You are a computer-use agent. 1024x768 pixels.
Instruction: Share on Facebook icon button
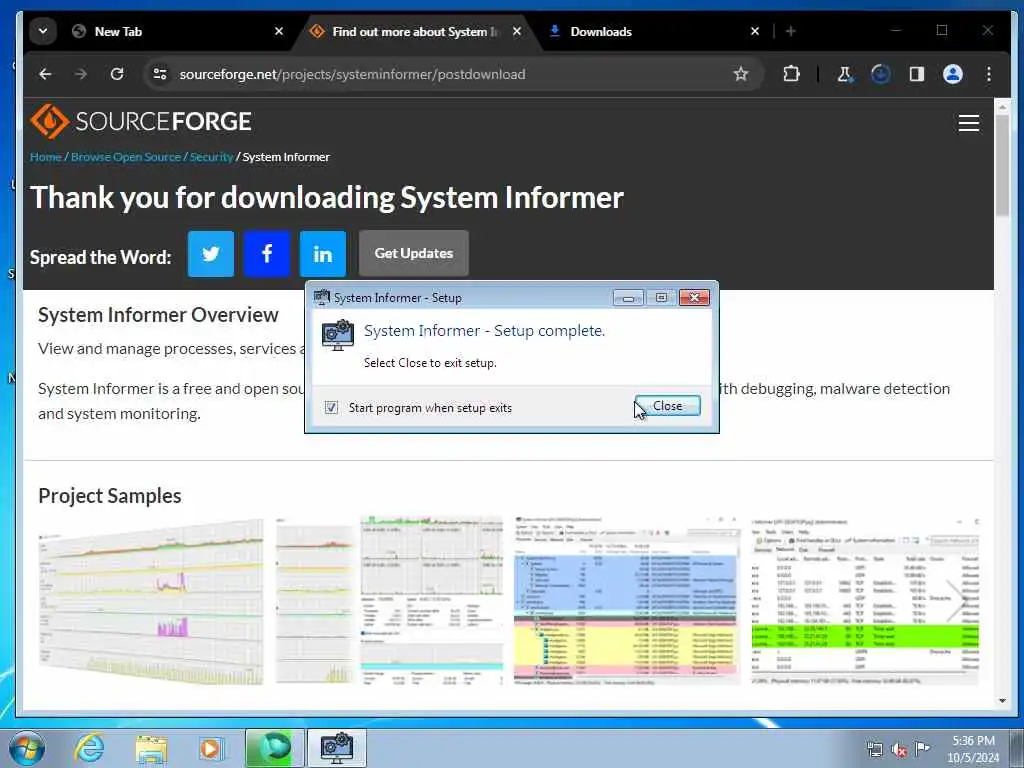[266, 253]
